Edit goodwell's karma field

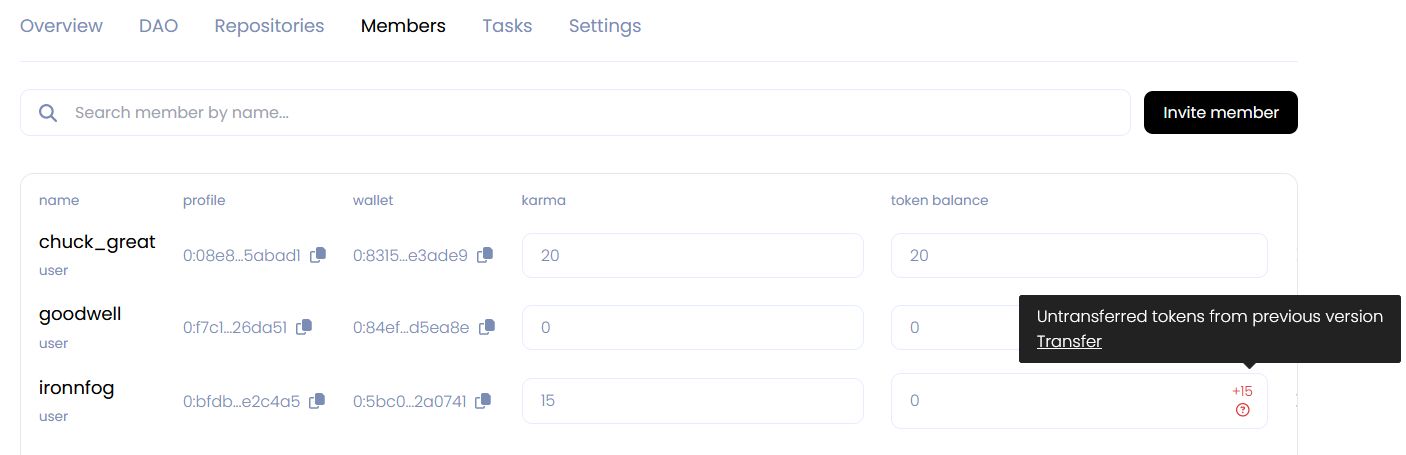click(x=692, y=328)
